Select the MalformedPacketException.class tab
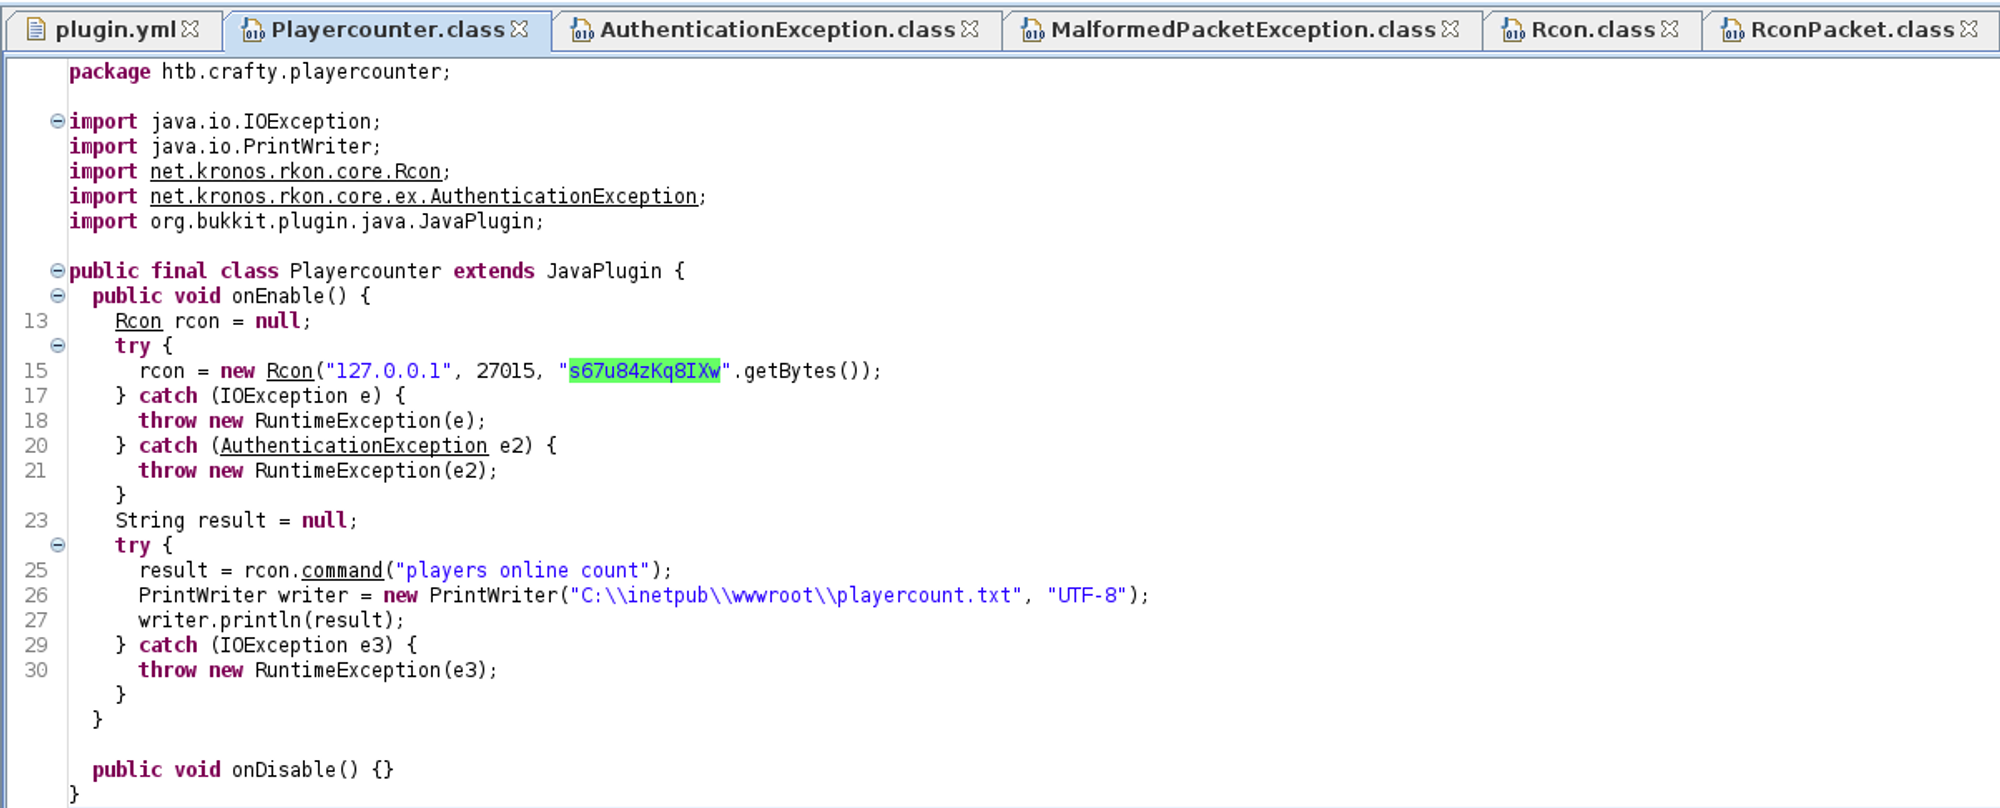This screenshot has height=808, width=2000. (1242, 30)
